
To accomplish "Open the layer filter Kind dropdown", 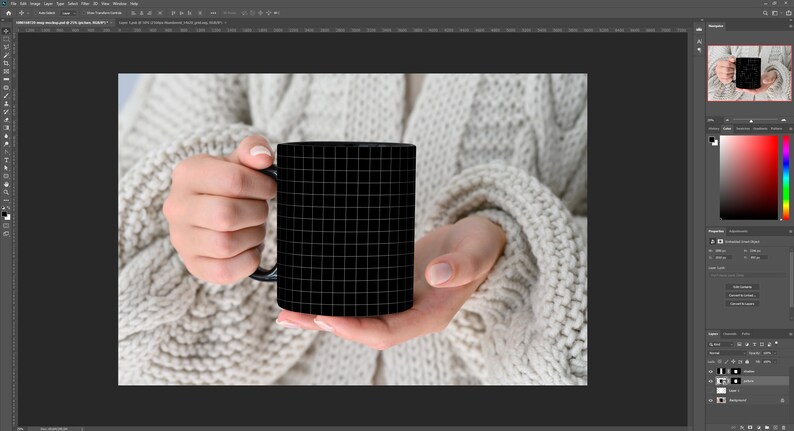I will (721, 344).
